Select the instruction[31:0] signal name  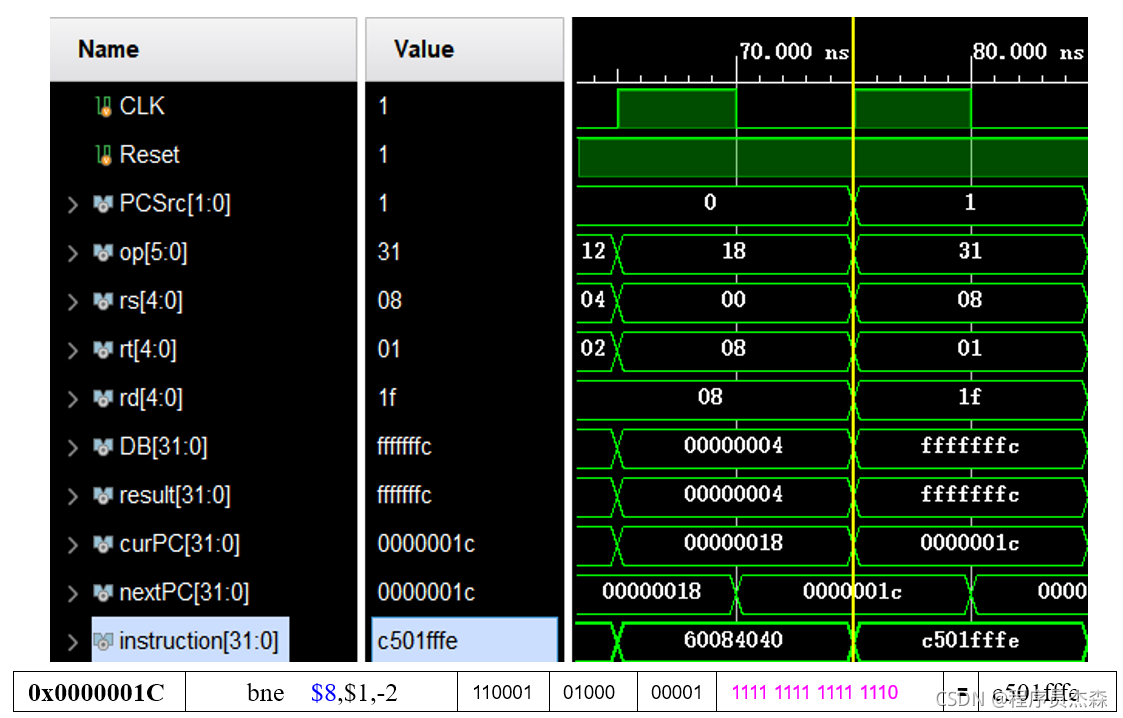pos(198,641)
